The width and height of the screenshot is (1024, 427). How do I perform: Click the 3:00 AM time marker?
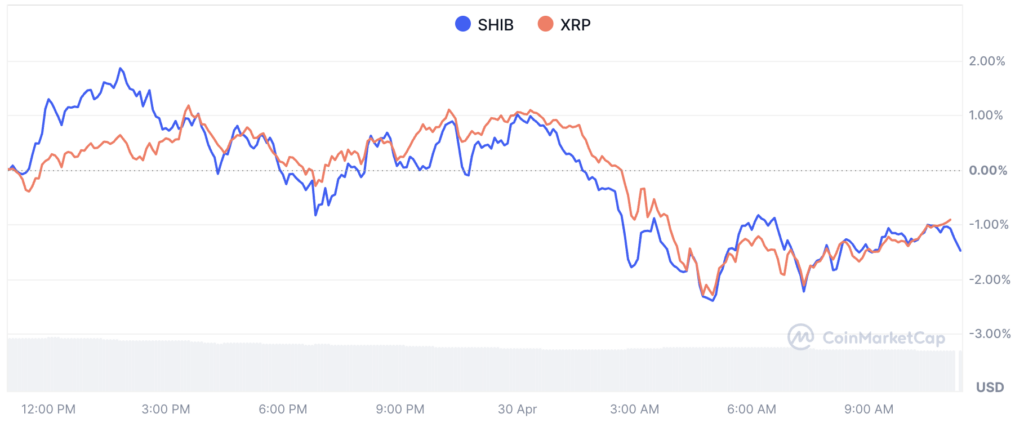click(x=634, y=409)
